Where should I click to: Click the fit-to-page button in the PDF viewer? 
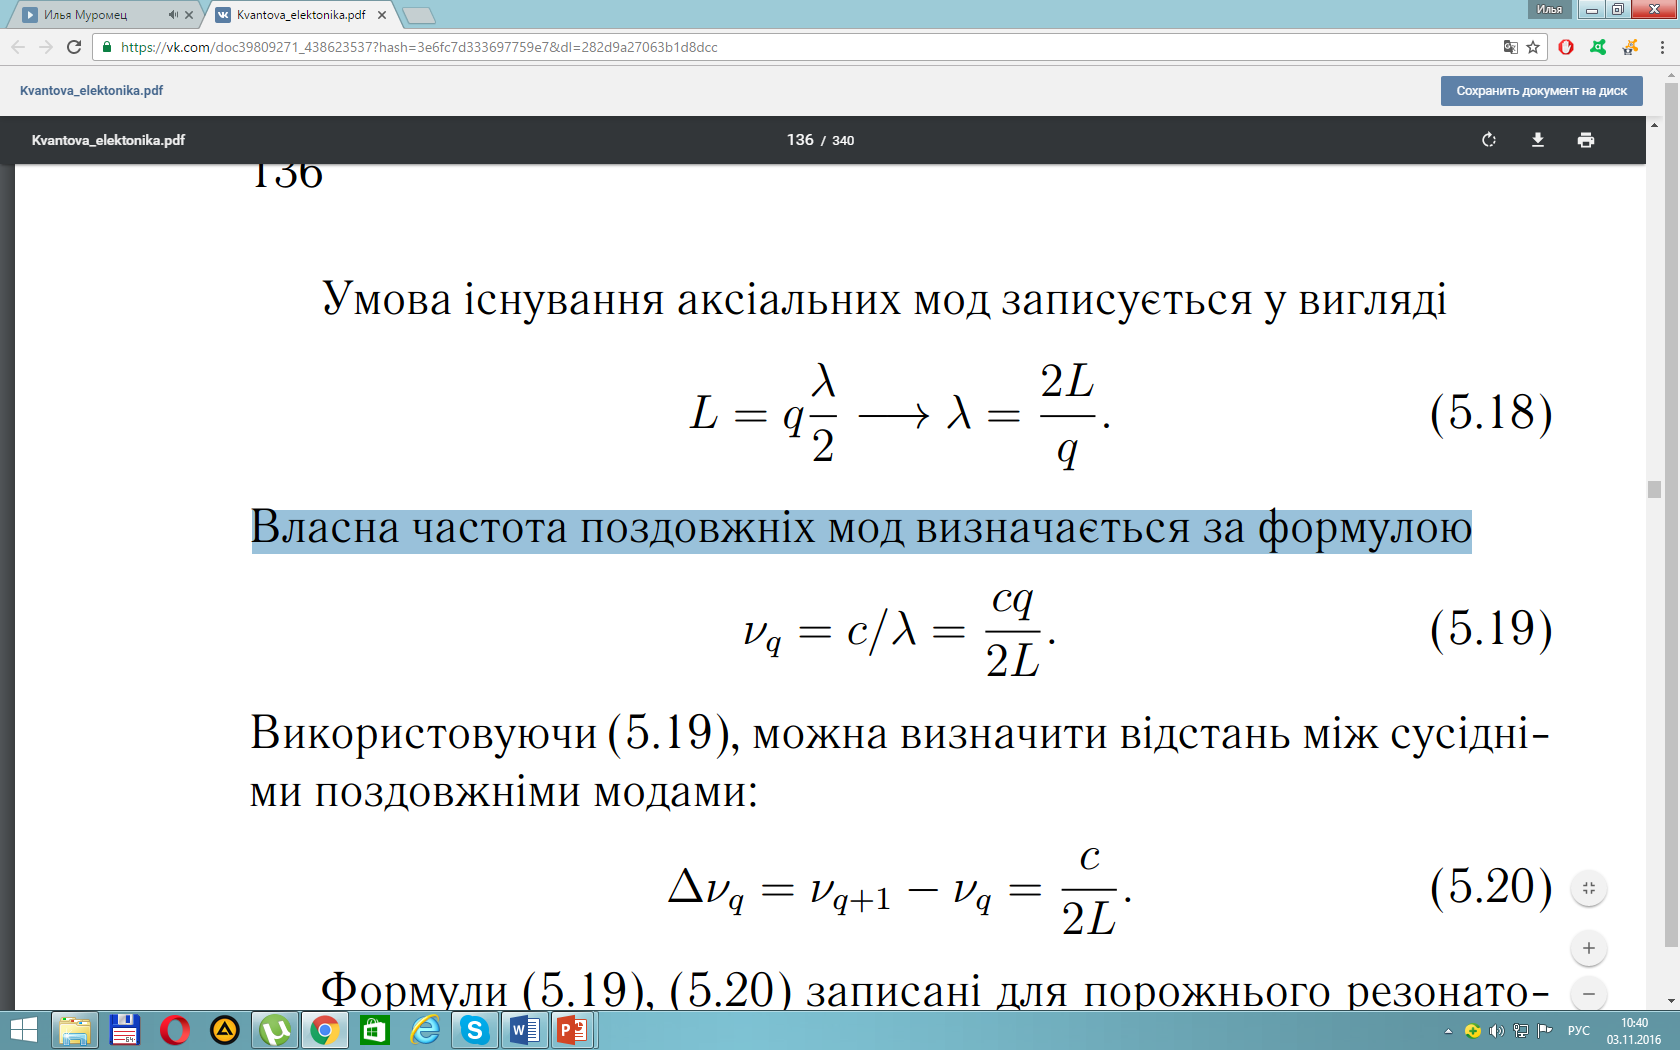(1589, 888)
